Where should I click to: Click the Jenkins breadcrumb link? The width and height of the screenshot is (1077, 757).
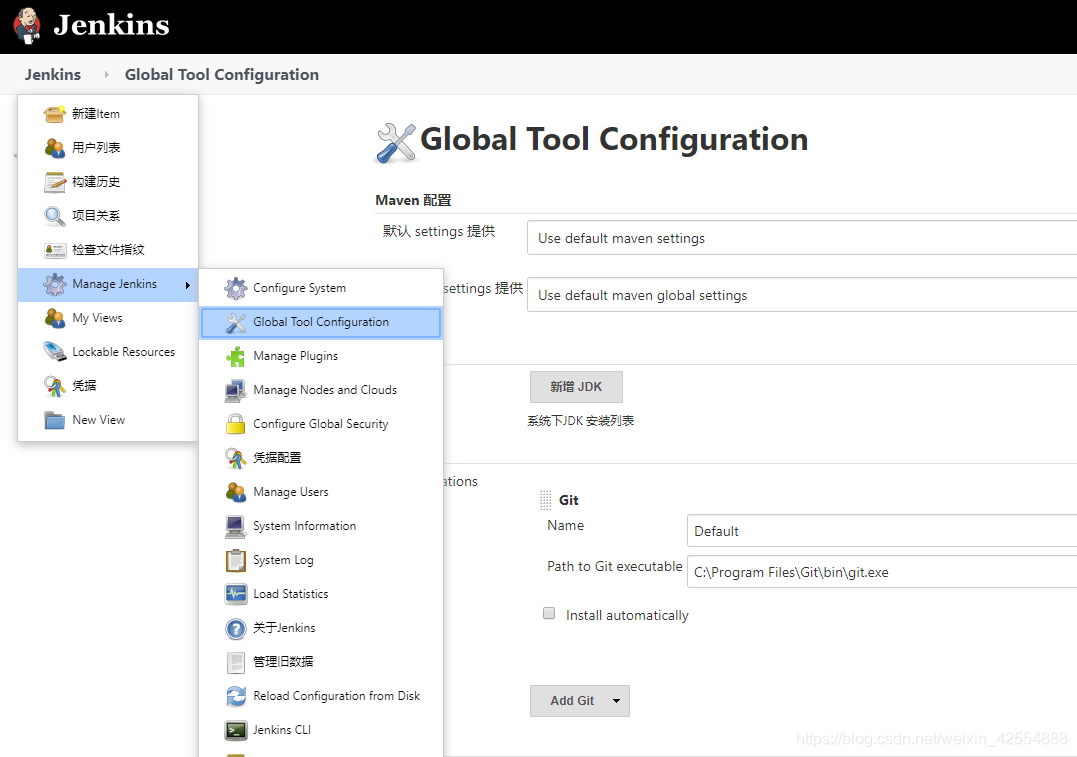point(52,74)
